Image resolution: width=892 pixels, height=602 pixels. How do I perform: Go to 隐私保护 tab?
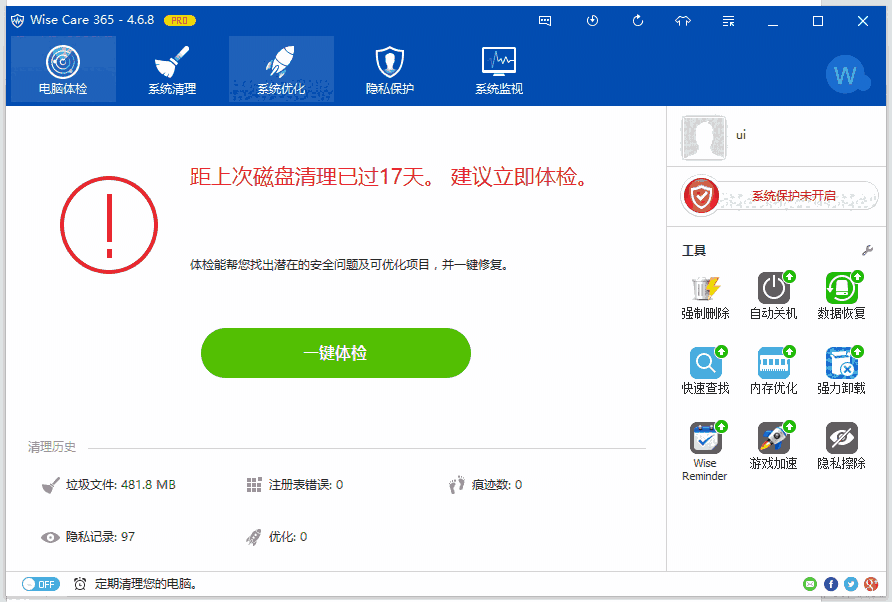[x=390, y=69]
